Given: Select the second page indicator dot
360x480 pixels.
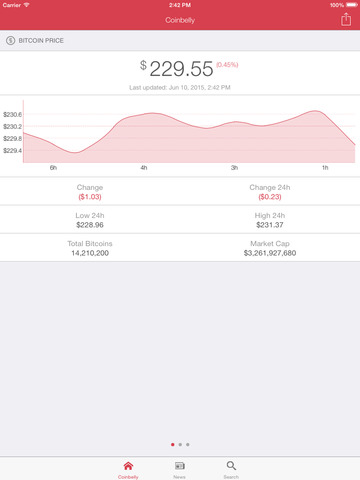Looking at the screenshot, I should 180,444.
